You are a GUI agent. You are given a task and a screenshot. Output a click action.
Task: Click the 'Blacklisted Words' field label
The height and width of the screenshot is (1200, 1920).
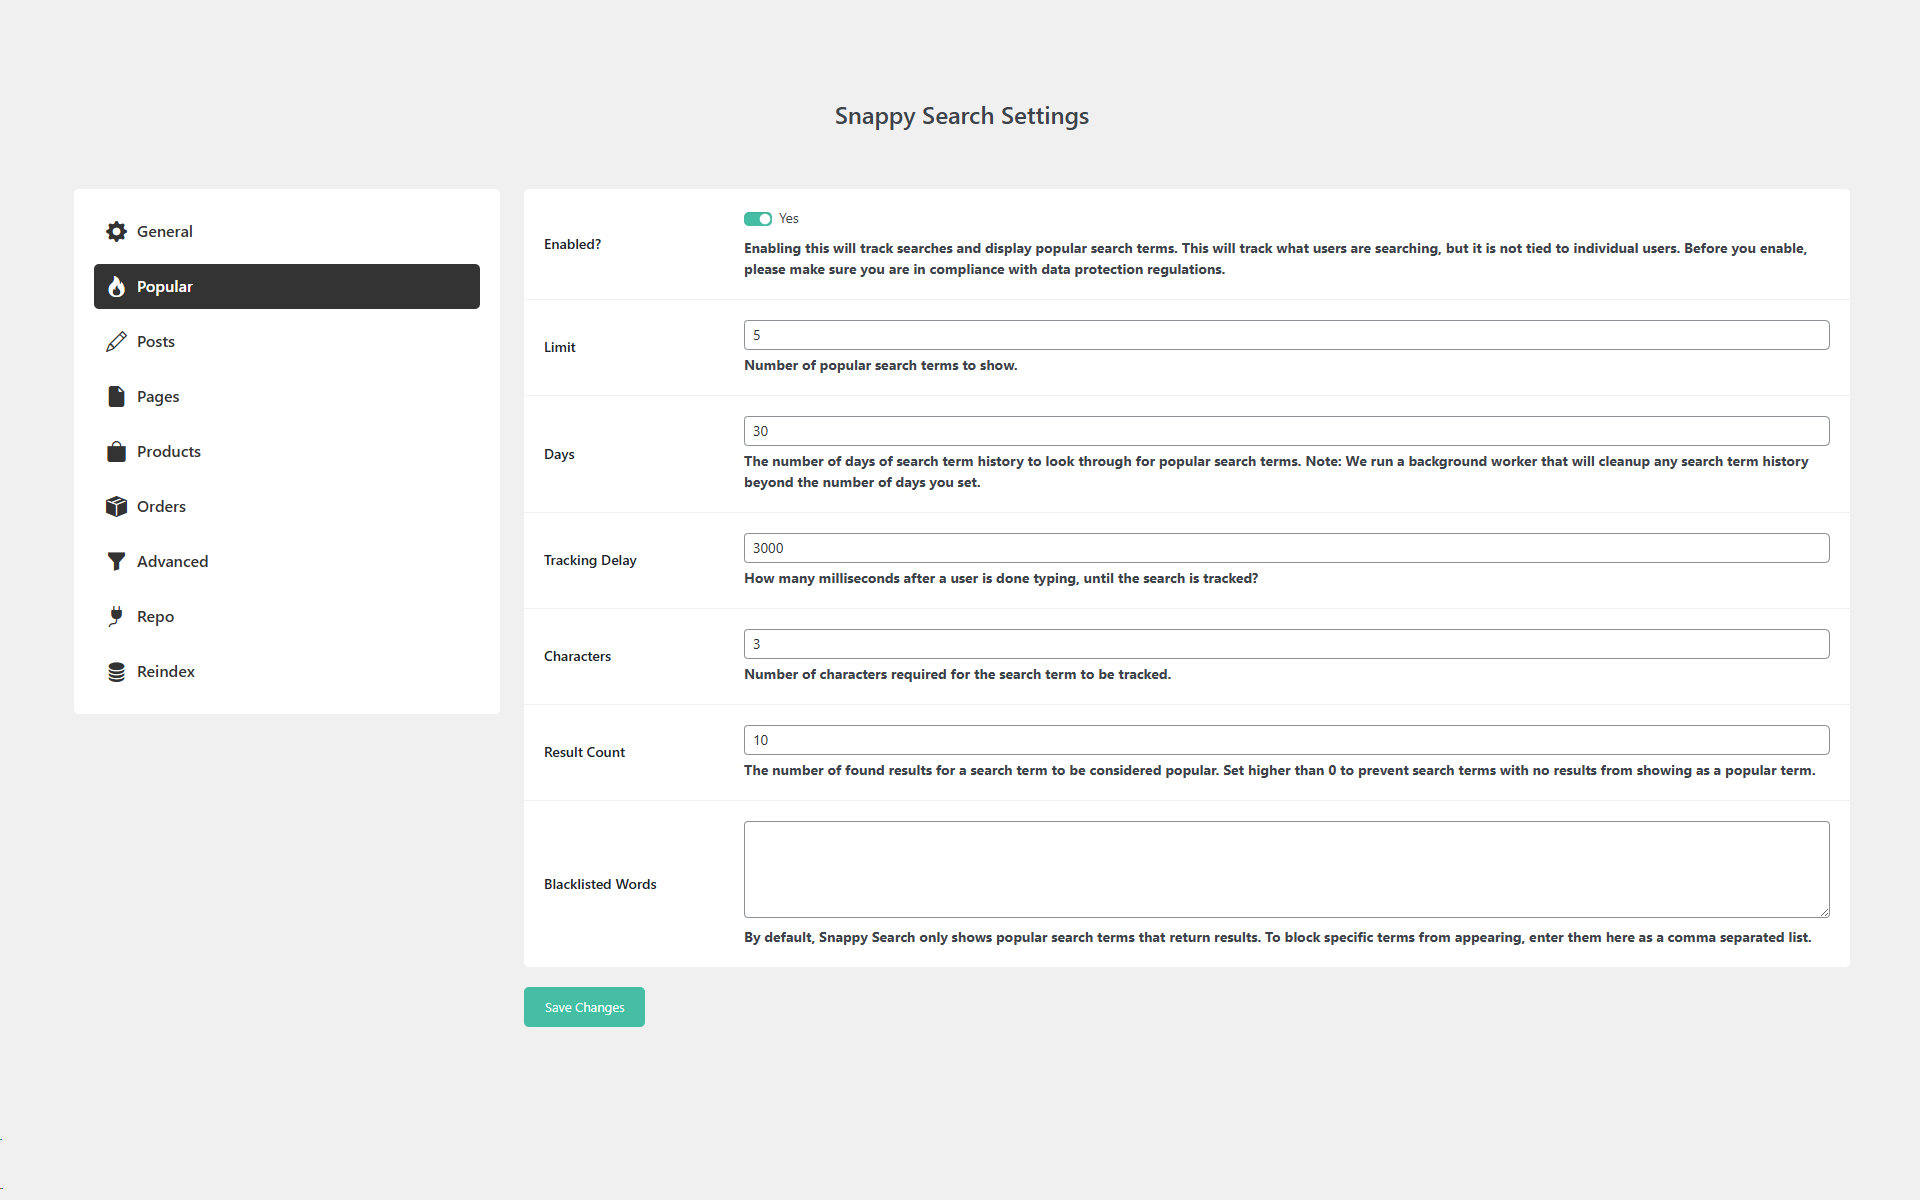coord(600,884)
